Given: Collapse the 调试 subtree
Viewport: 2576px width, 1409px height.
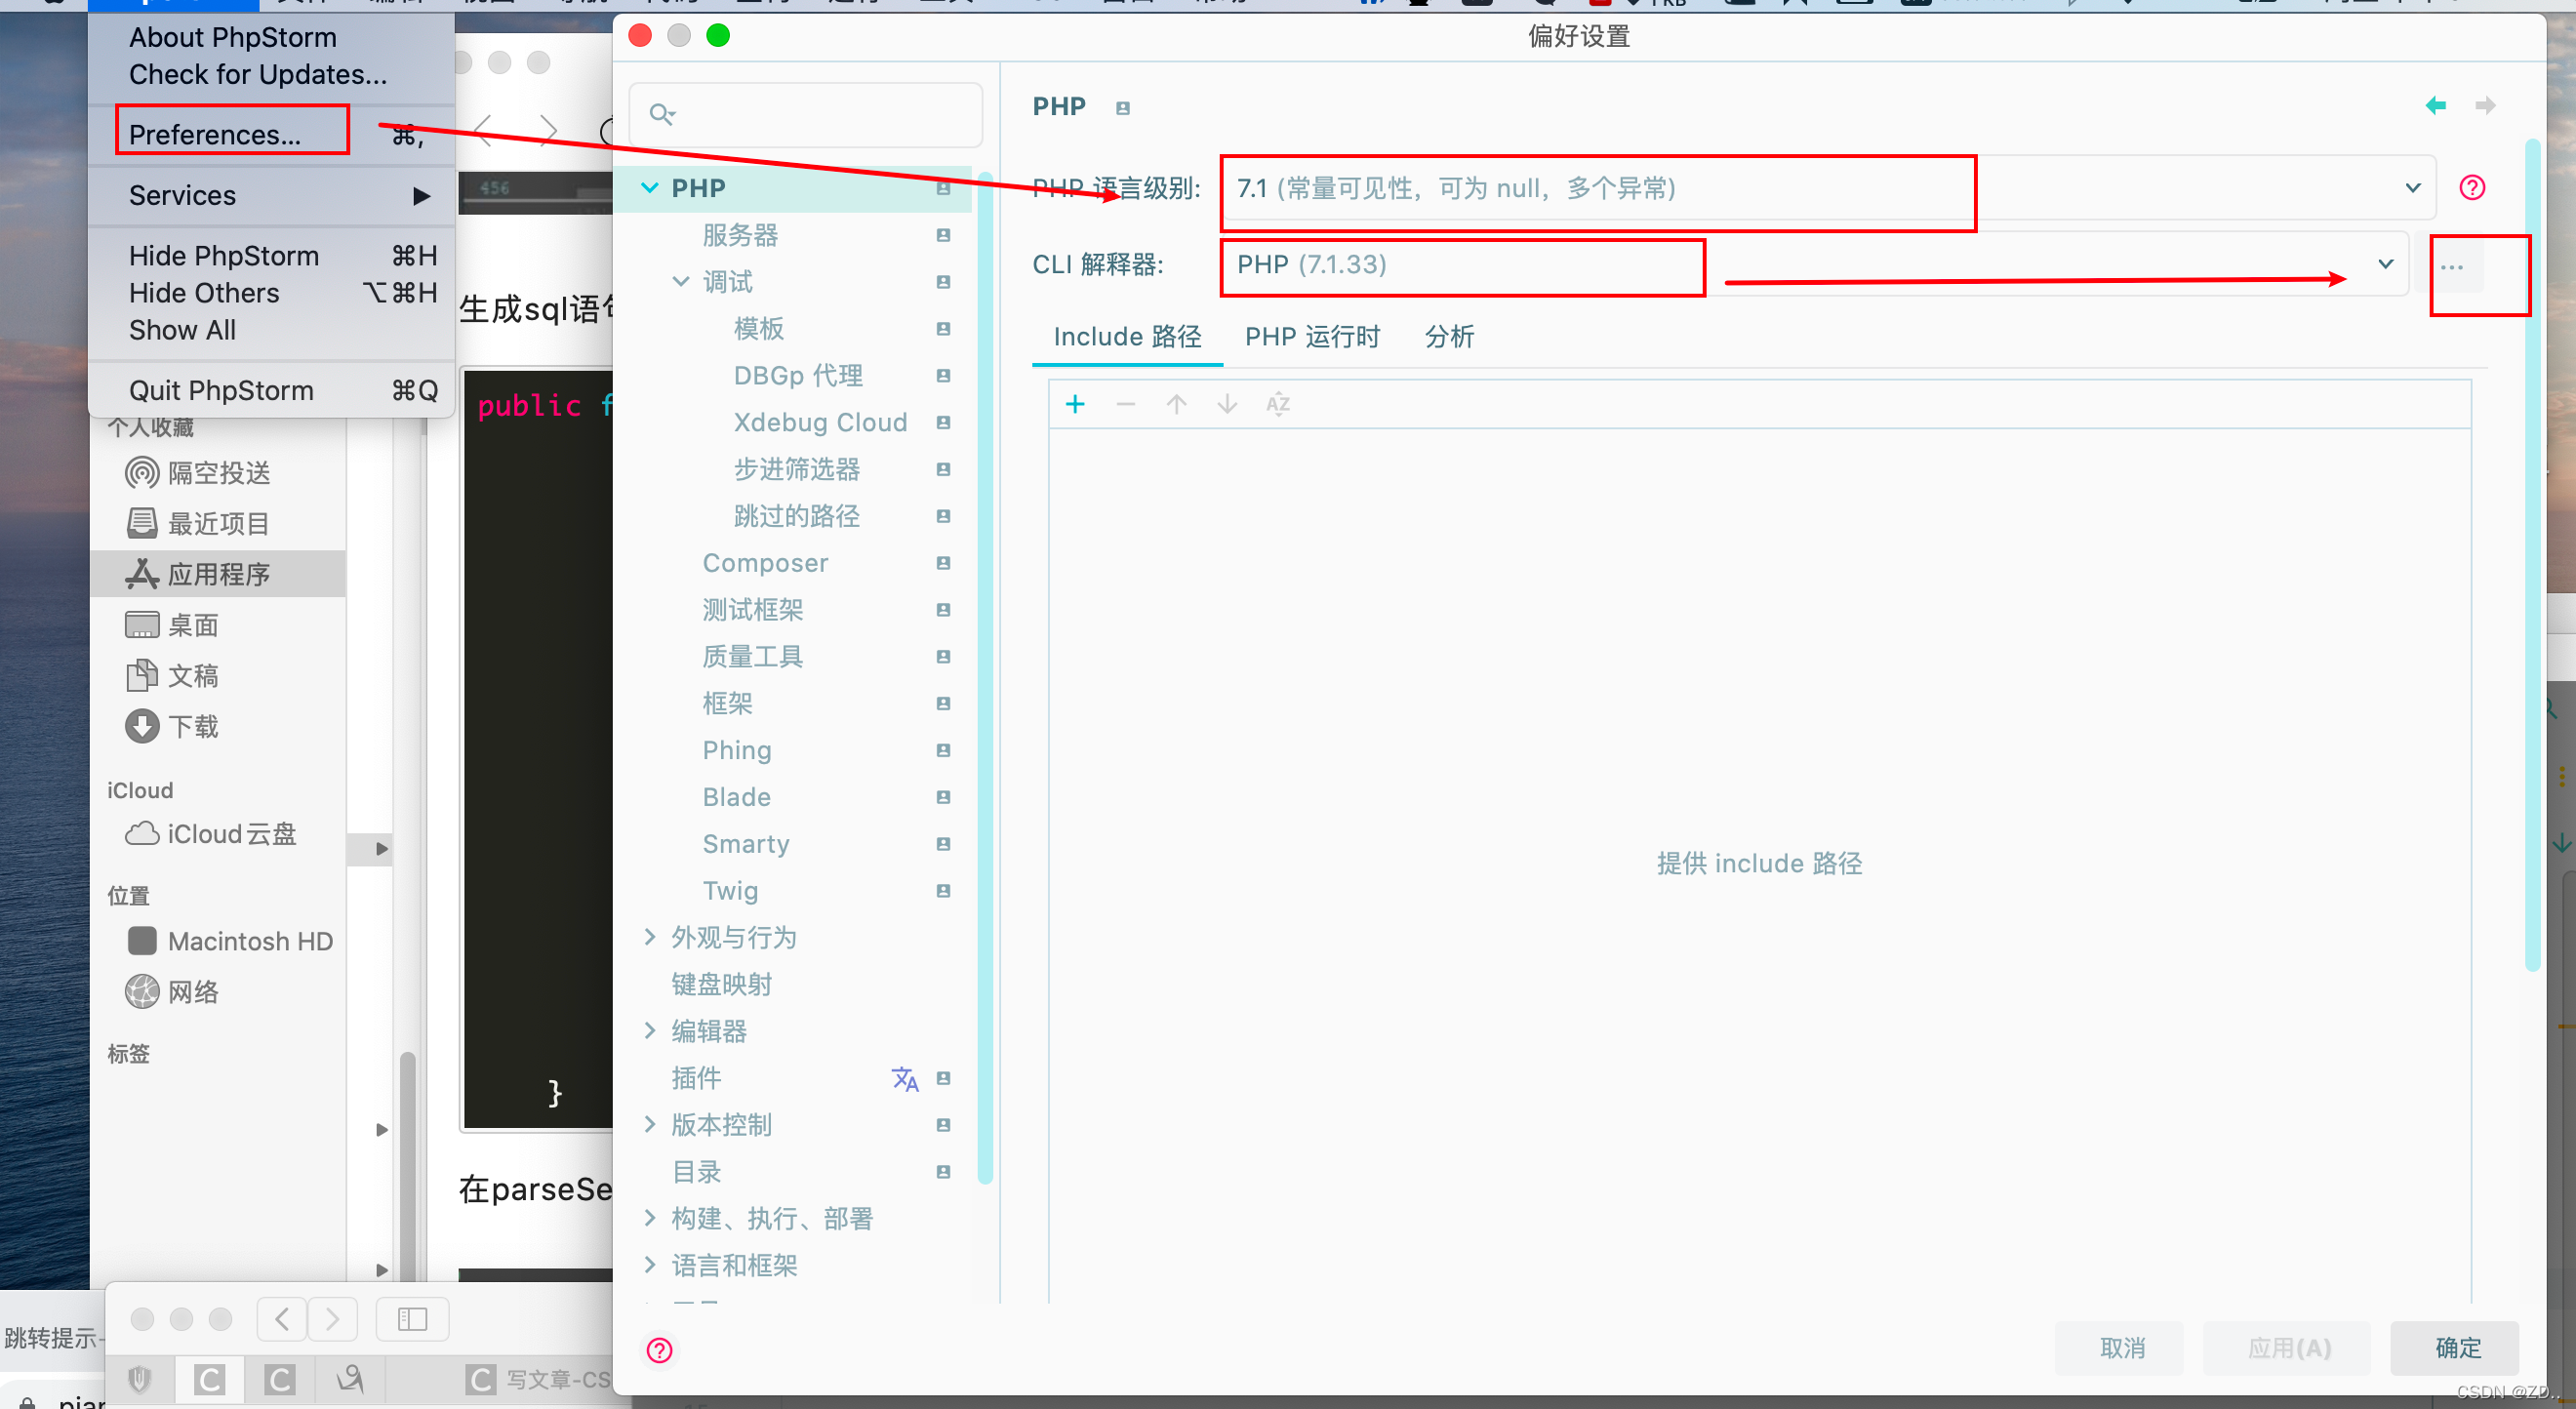Looking at the screenshot, I should (681, 282).
